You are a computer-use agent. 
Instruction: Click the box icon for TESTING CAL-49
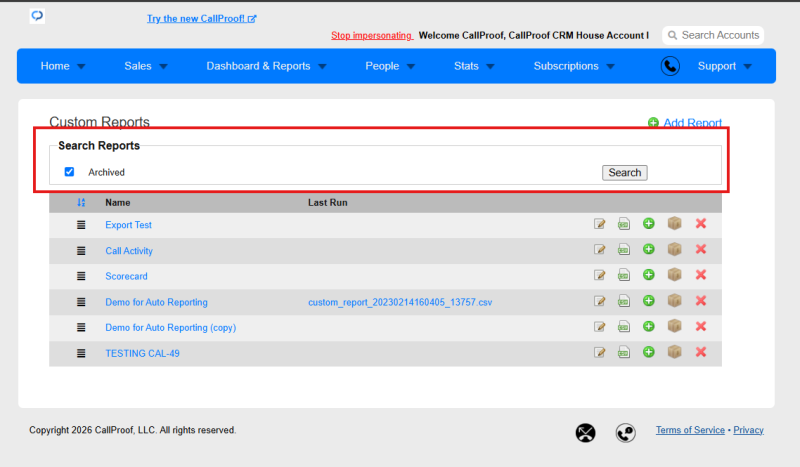(x=674, y=351)
